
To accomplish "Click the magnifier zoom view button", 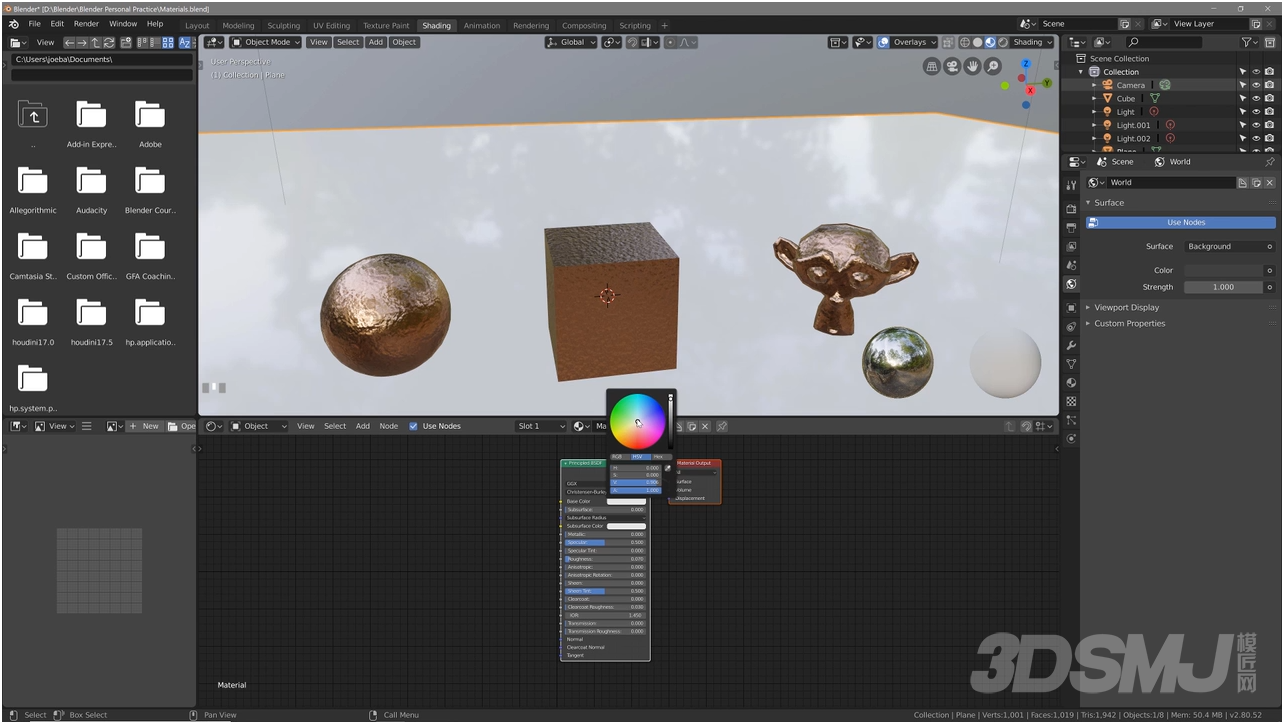I will pos(992,66).
